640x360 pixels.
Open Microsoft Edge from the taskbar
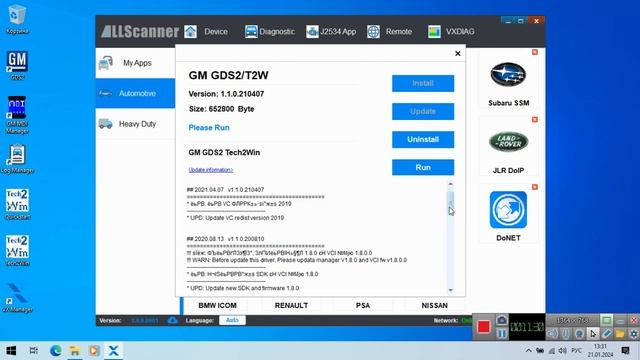point(56,351)
